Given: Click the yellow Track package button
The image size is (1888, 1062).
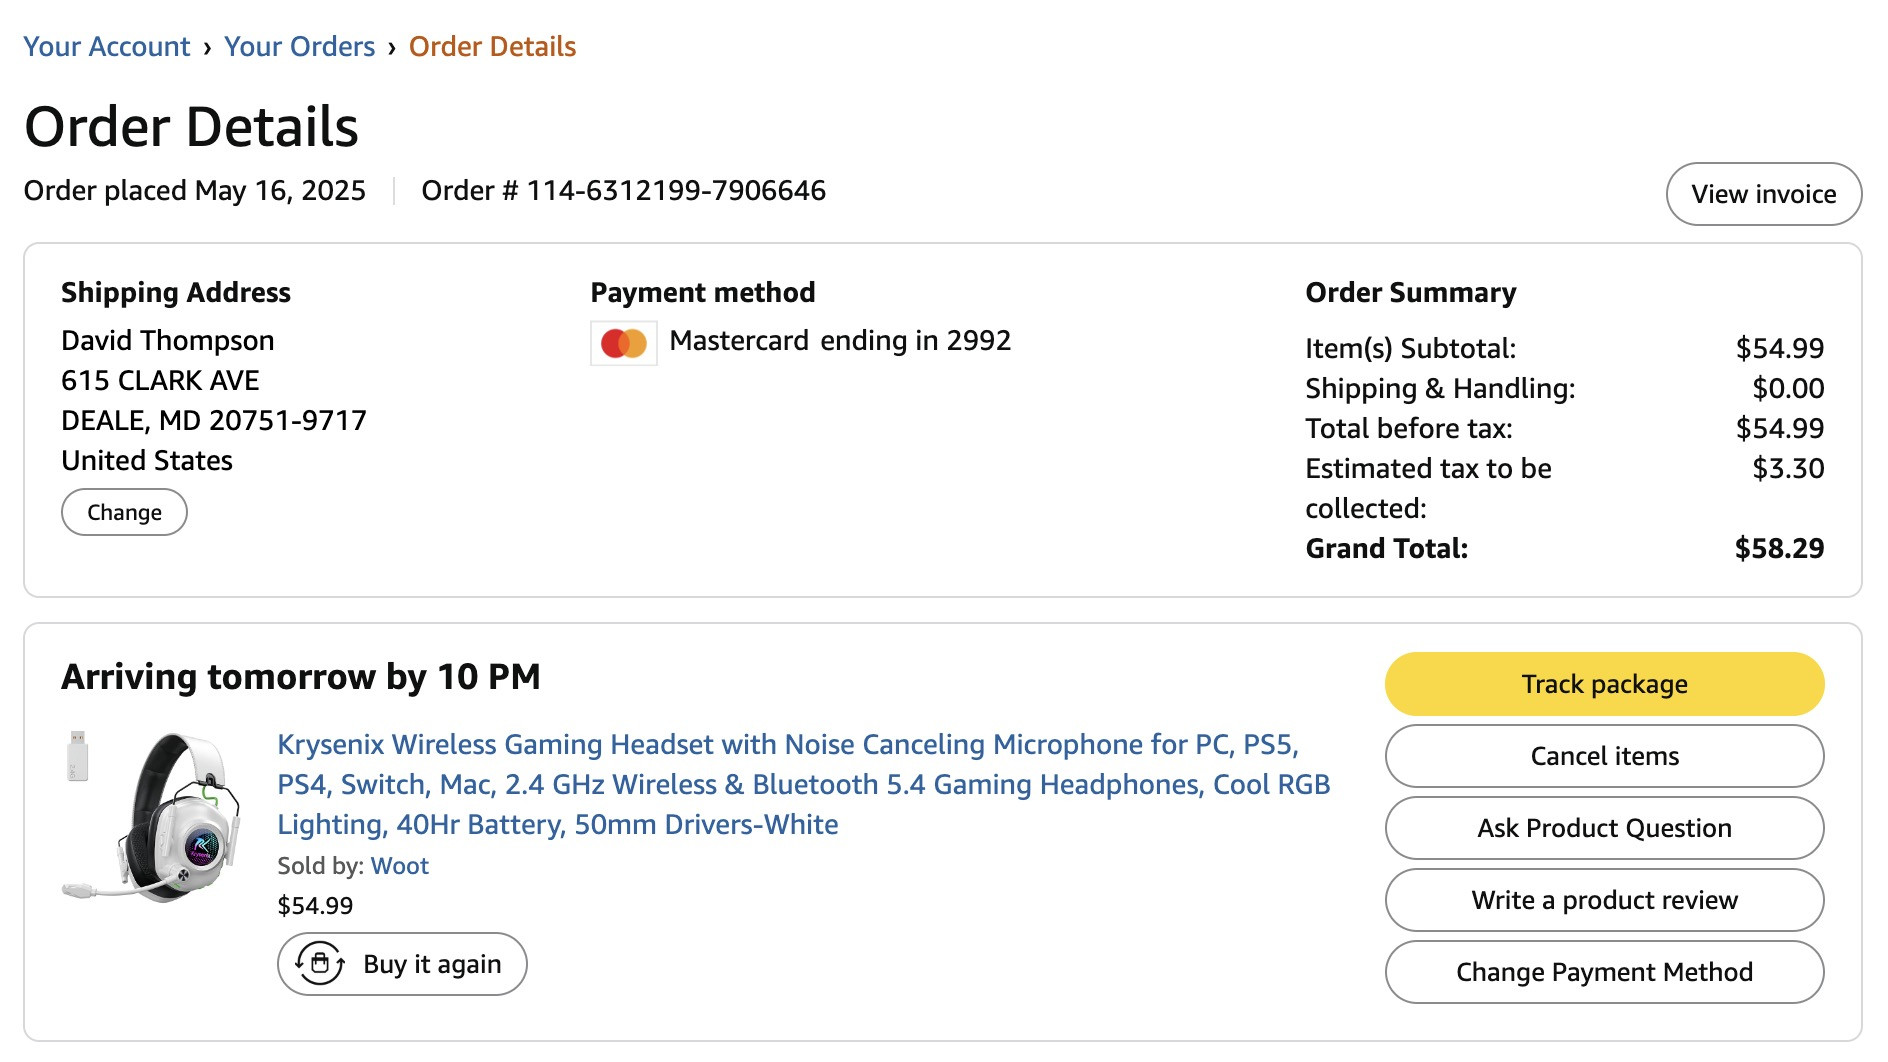Looking at the screenshot, I should 1604,684.
